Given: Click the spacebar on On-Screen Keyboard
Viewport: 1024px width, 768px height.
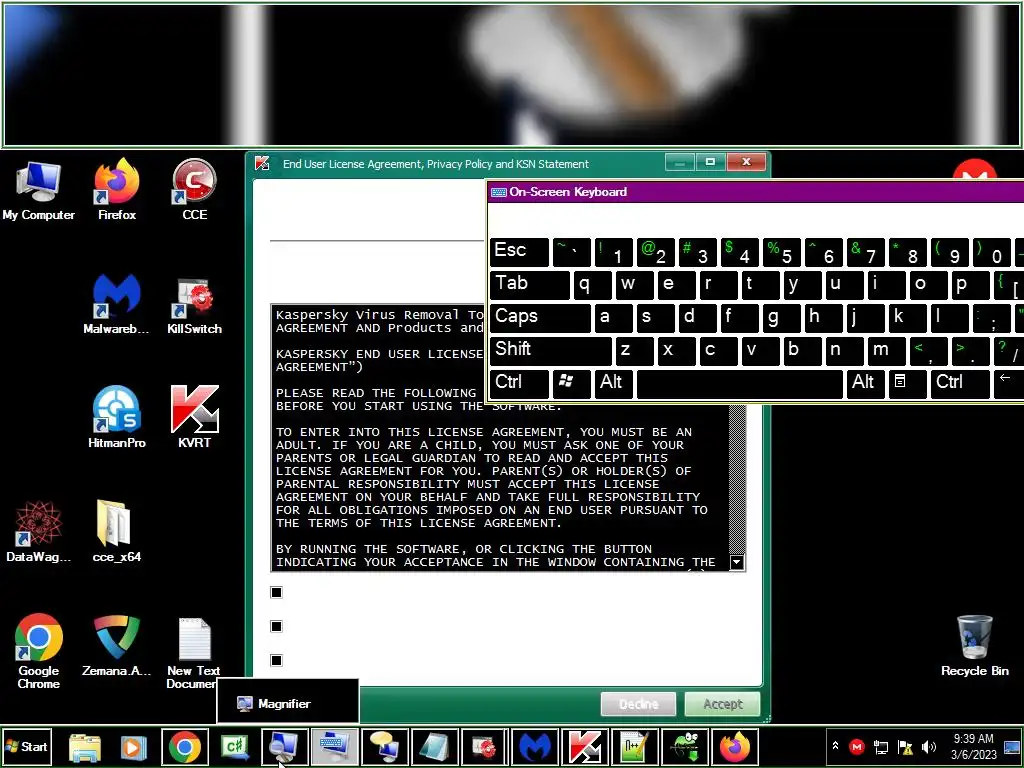Looking at the screenshot, I should pos(739,383).
